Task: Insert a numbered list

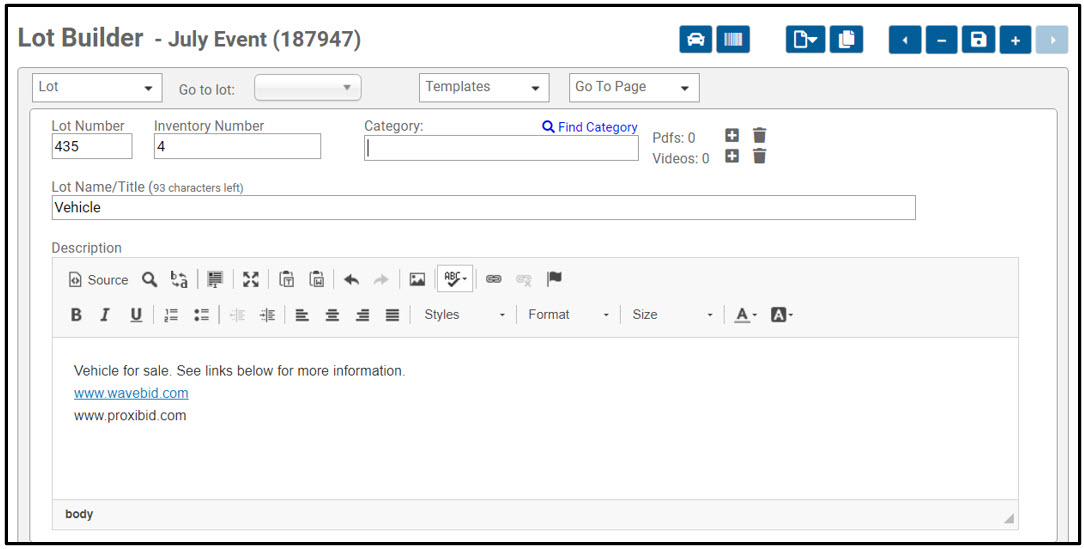Action: pyautogui.click(x=171, y=315)
